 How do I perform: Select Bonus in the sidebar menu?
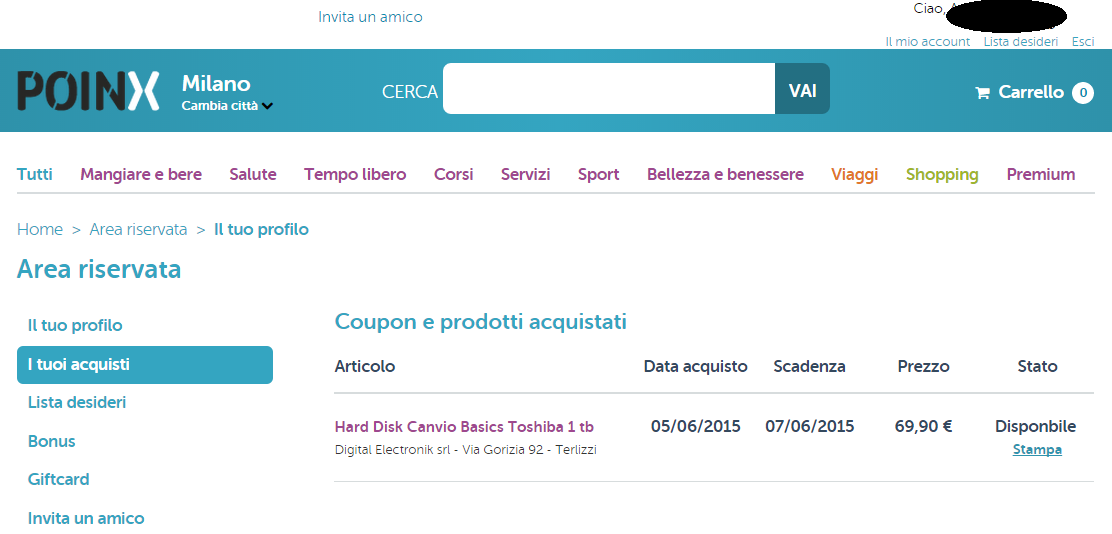51,442
